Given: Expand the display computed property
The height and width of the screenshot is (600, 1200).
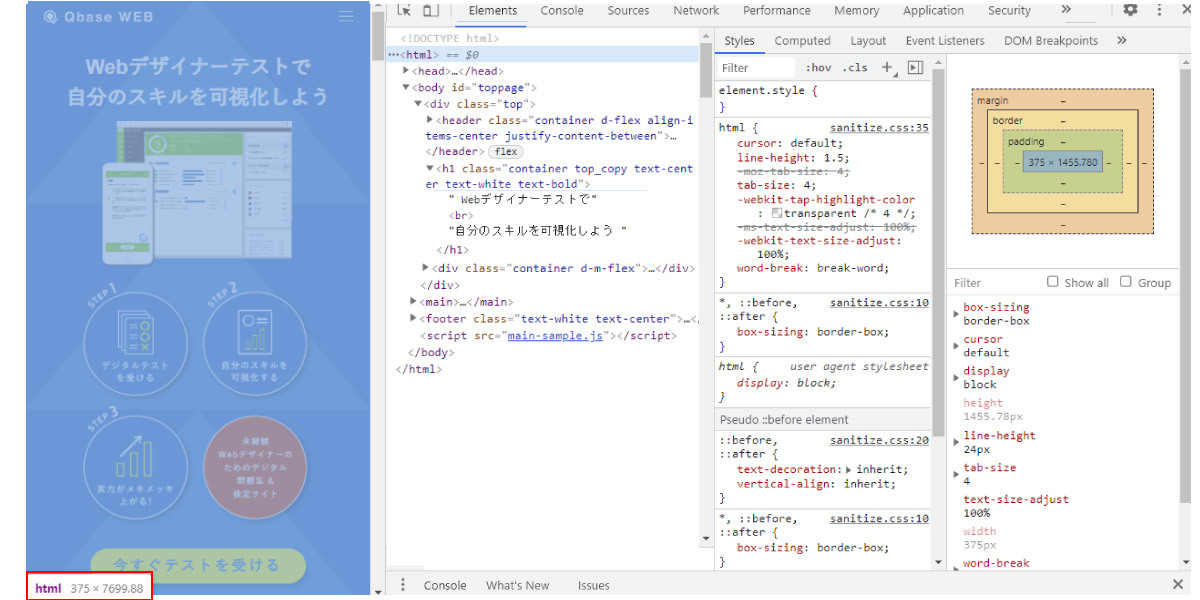Looking at the screenshot, I should tap(957, 378).
